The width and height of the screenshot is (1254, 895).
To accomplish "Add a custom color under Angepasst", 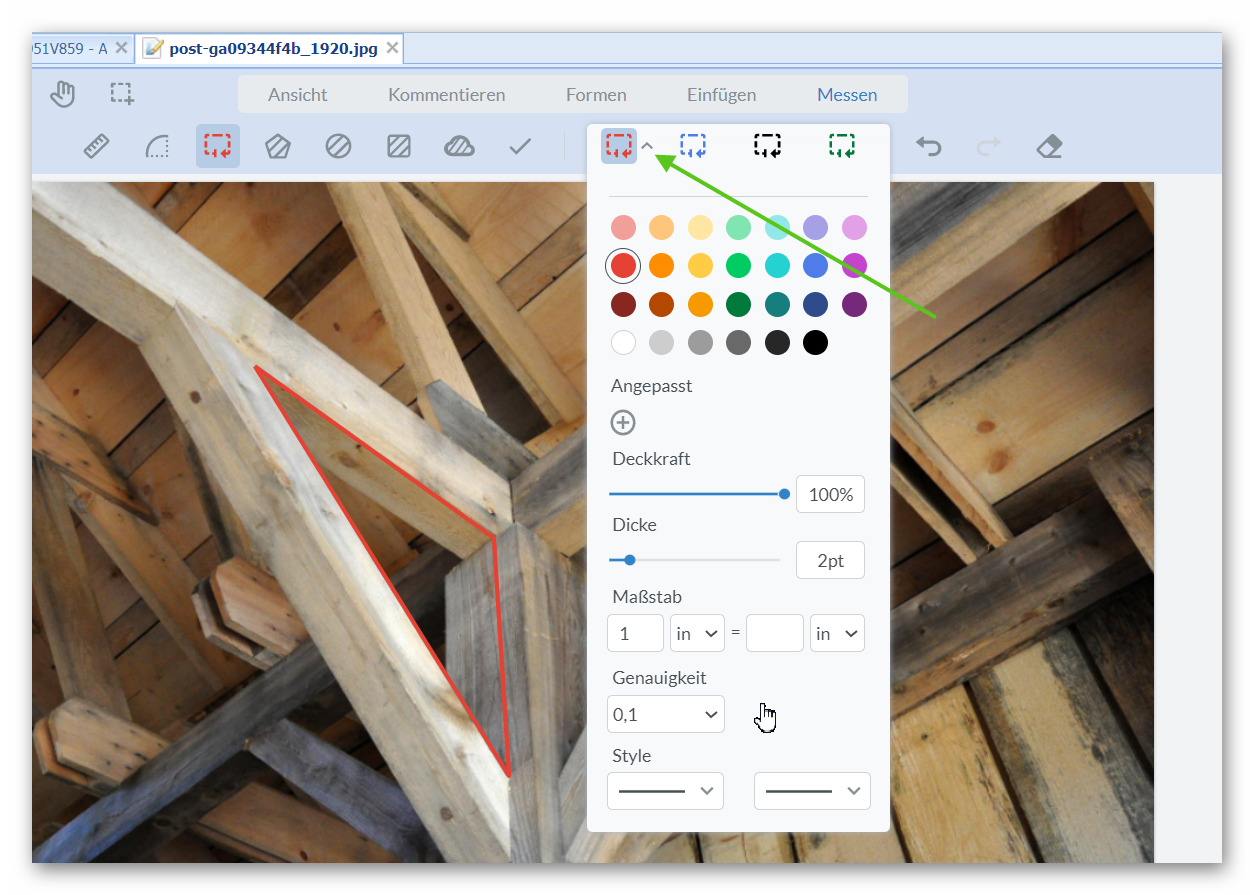I will point(623,423).
